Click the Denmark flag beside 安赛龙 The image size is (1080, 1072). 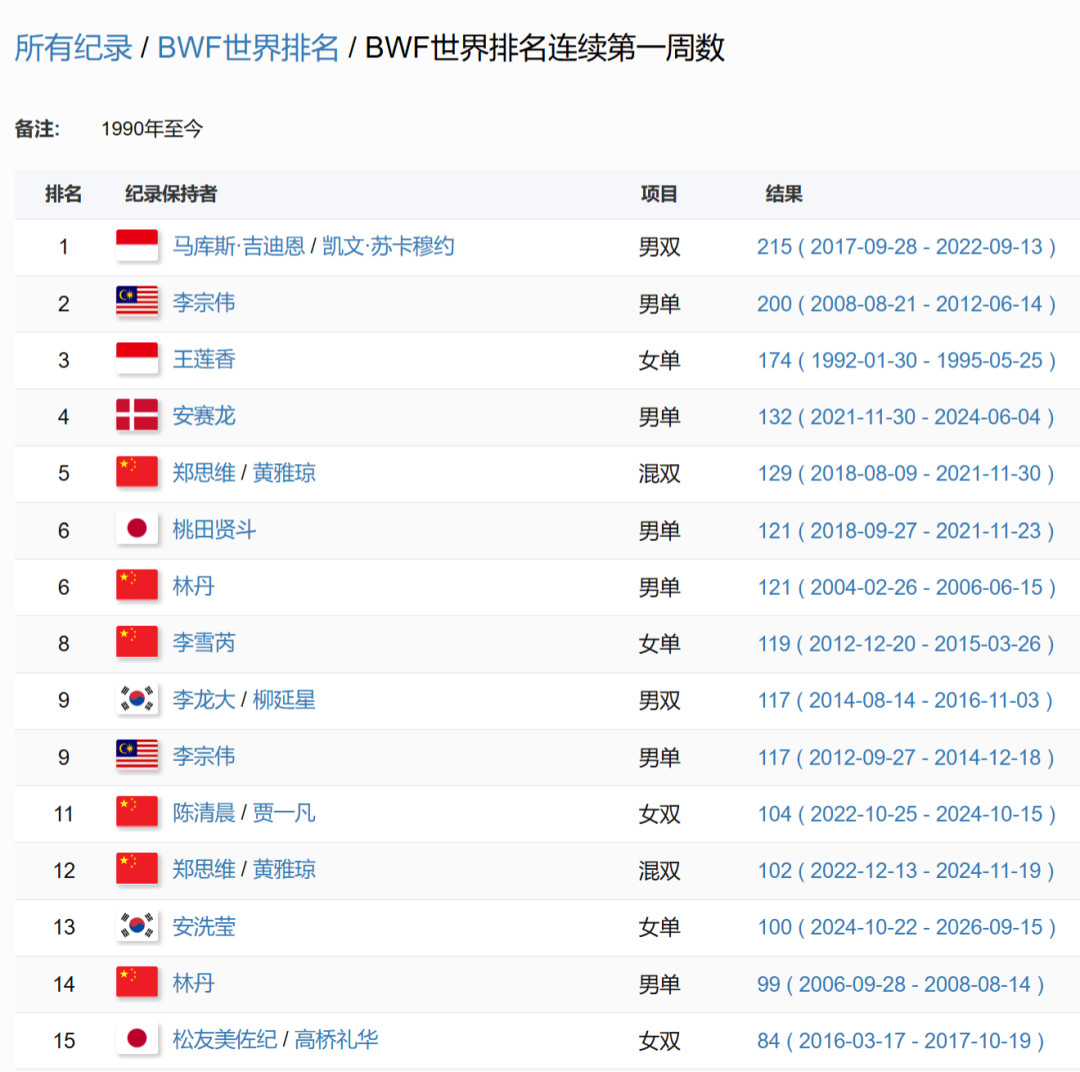click(x=137, y=416)
